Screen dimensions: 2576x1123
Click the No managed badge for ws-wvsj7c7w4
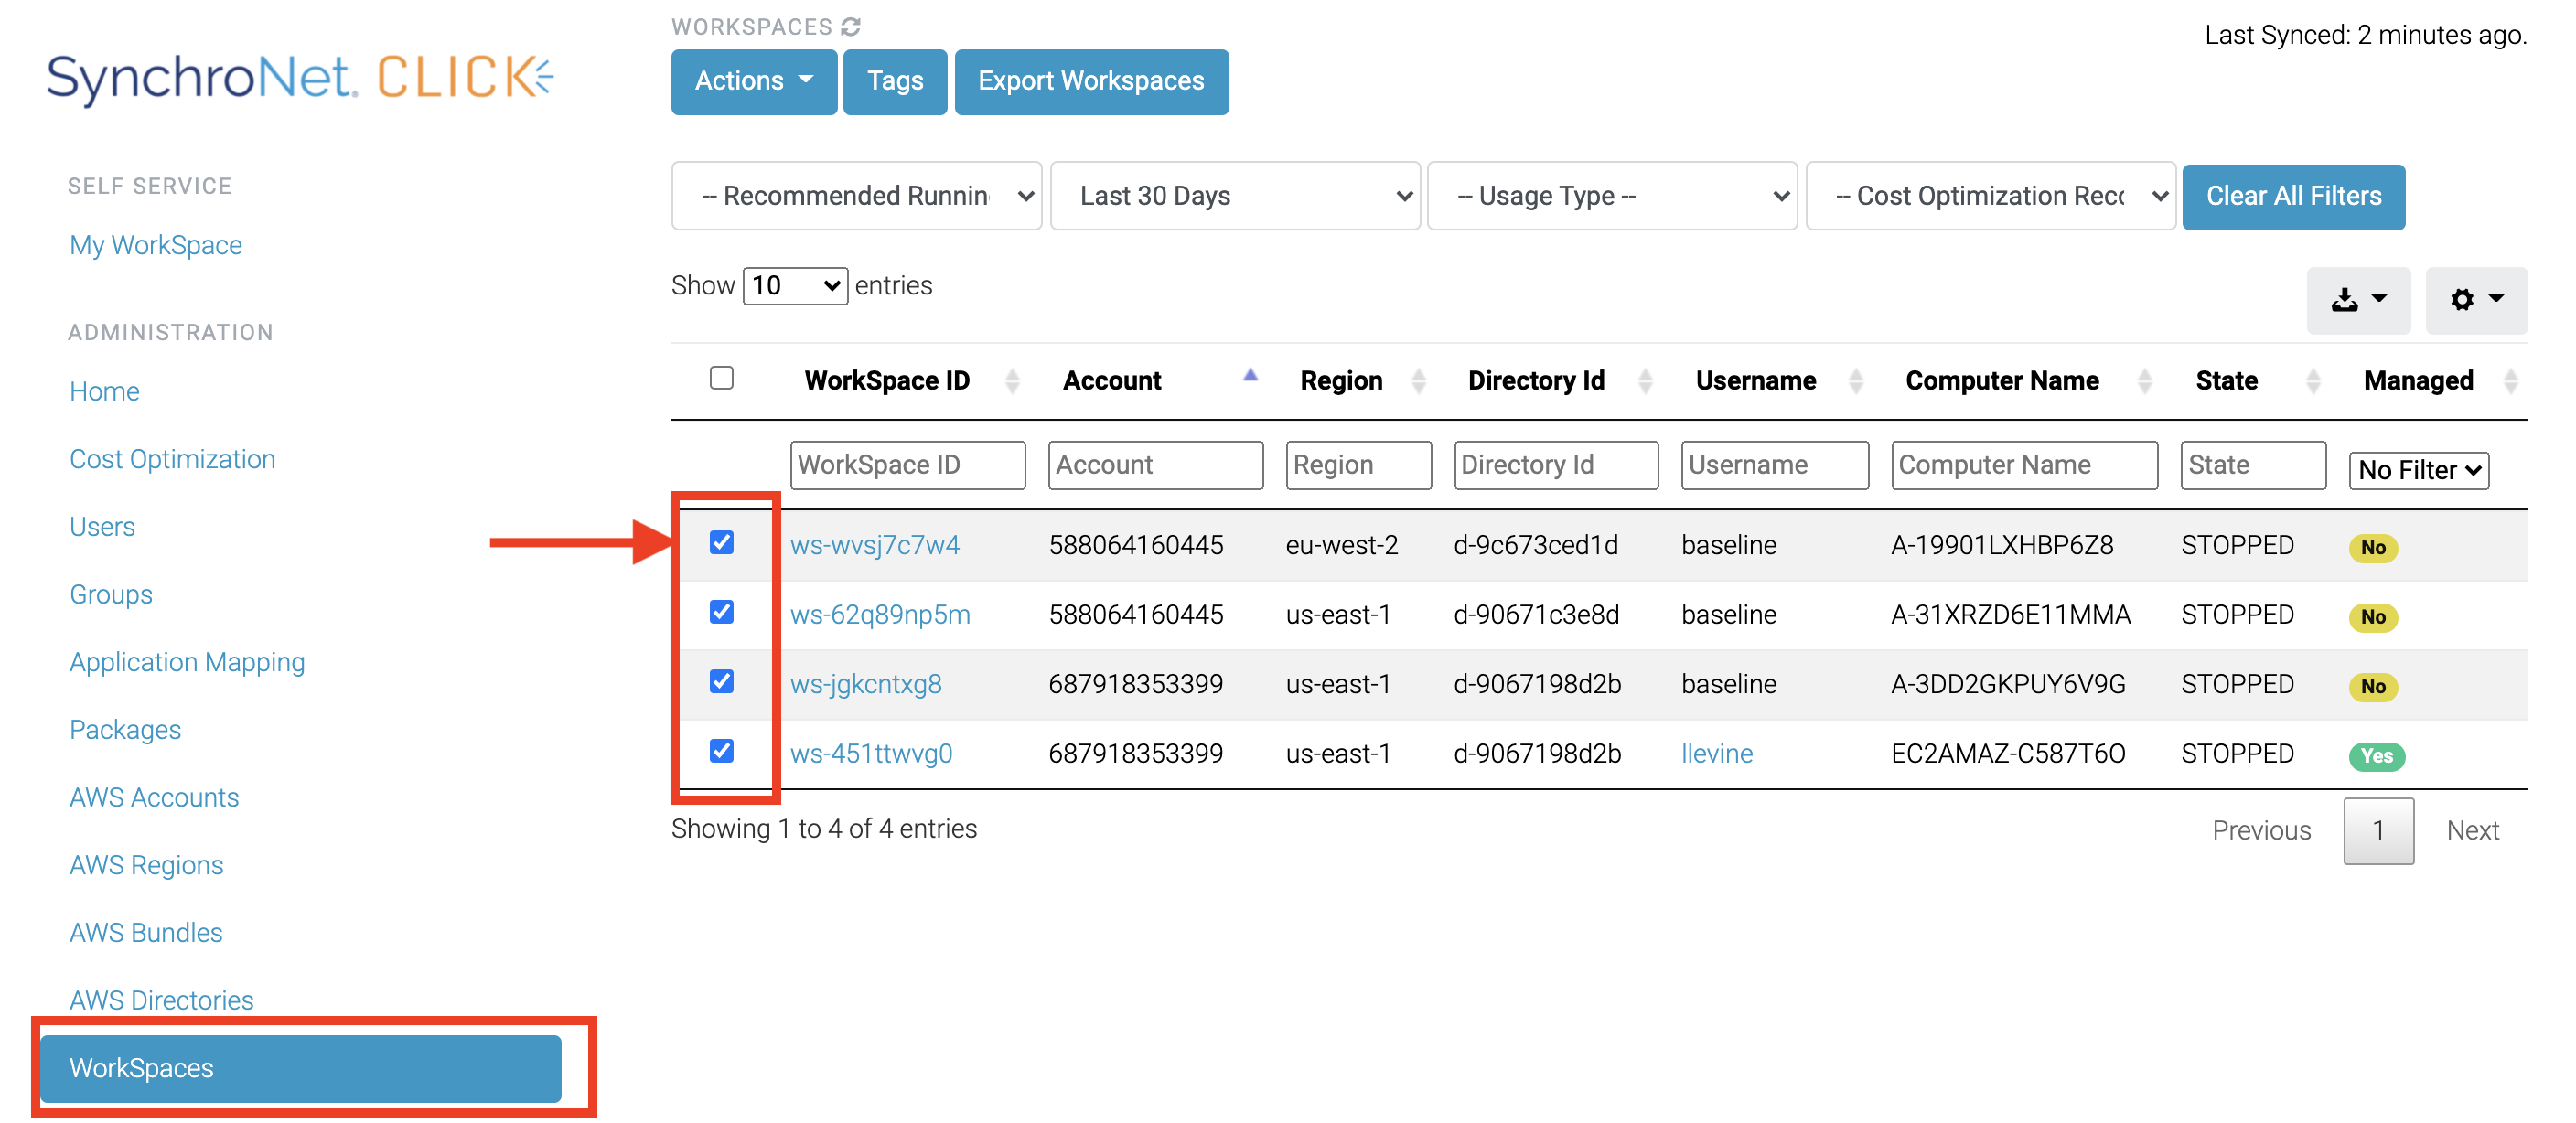(x=2373, y=547)
